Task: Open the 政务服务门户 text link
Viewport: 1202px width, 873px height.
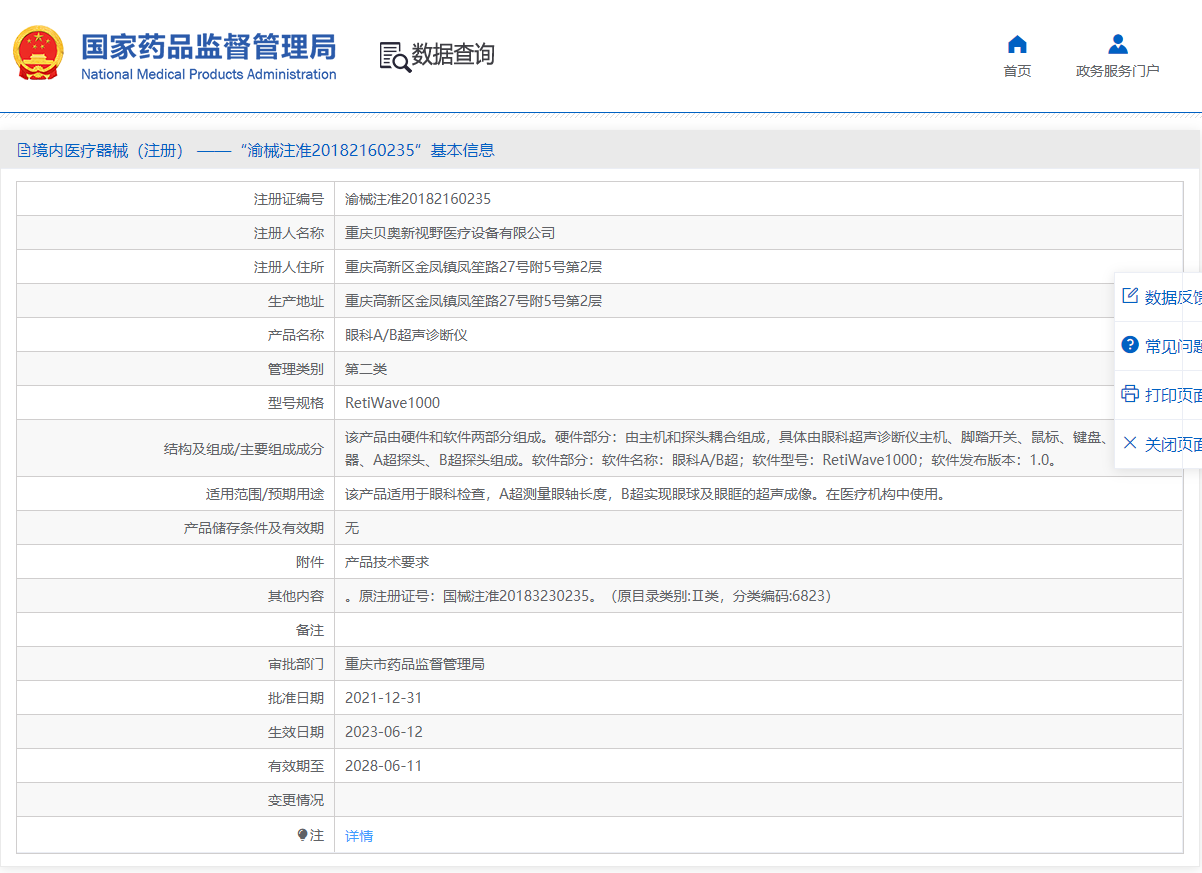Action: (x=1117, y=71)
